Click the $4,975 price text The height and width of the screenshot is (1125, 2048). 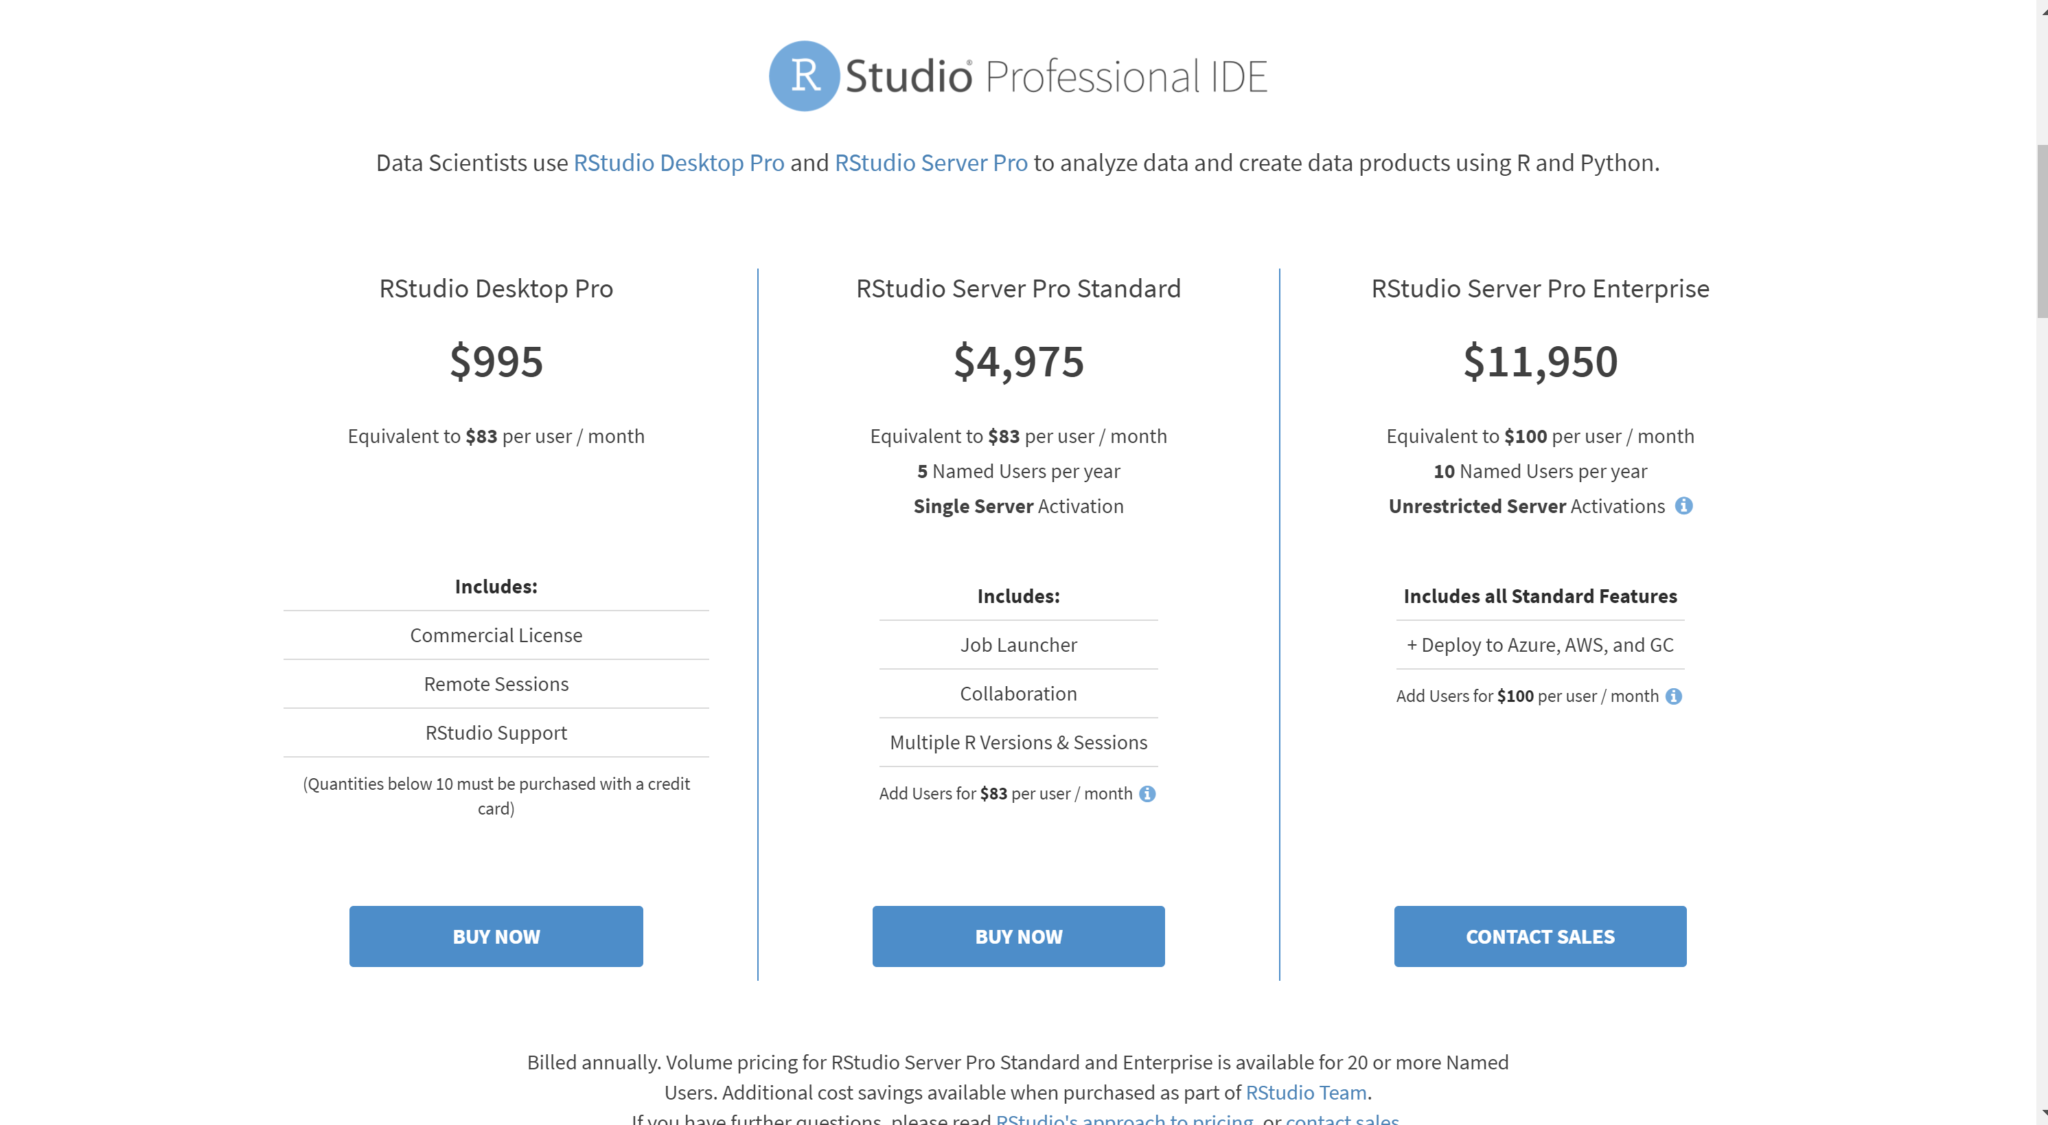pos(1018,362)
